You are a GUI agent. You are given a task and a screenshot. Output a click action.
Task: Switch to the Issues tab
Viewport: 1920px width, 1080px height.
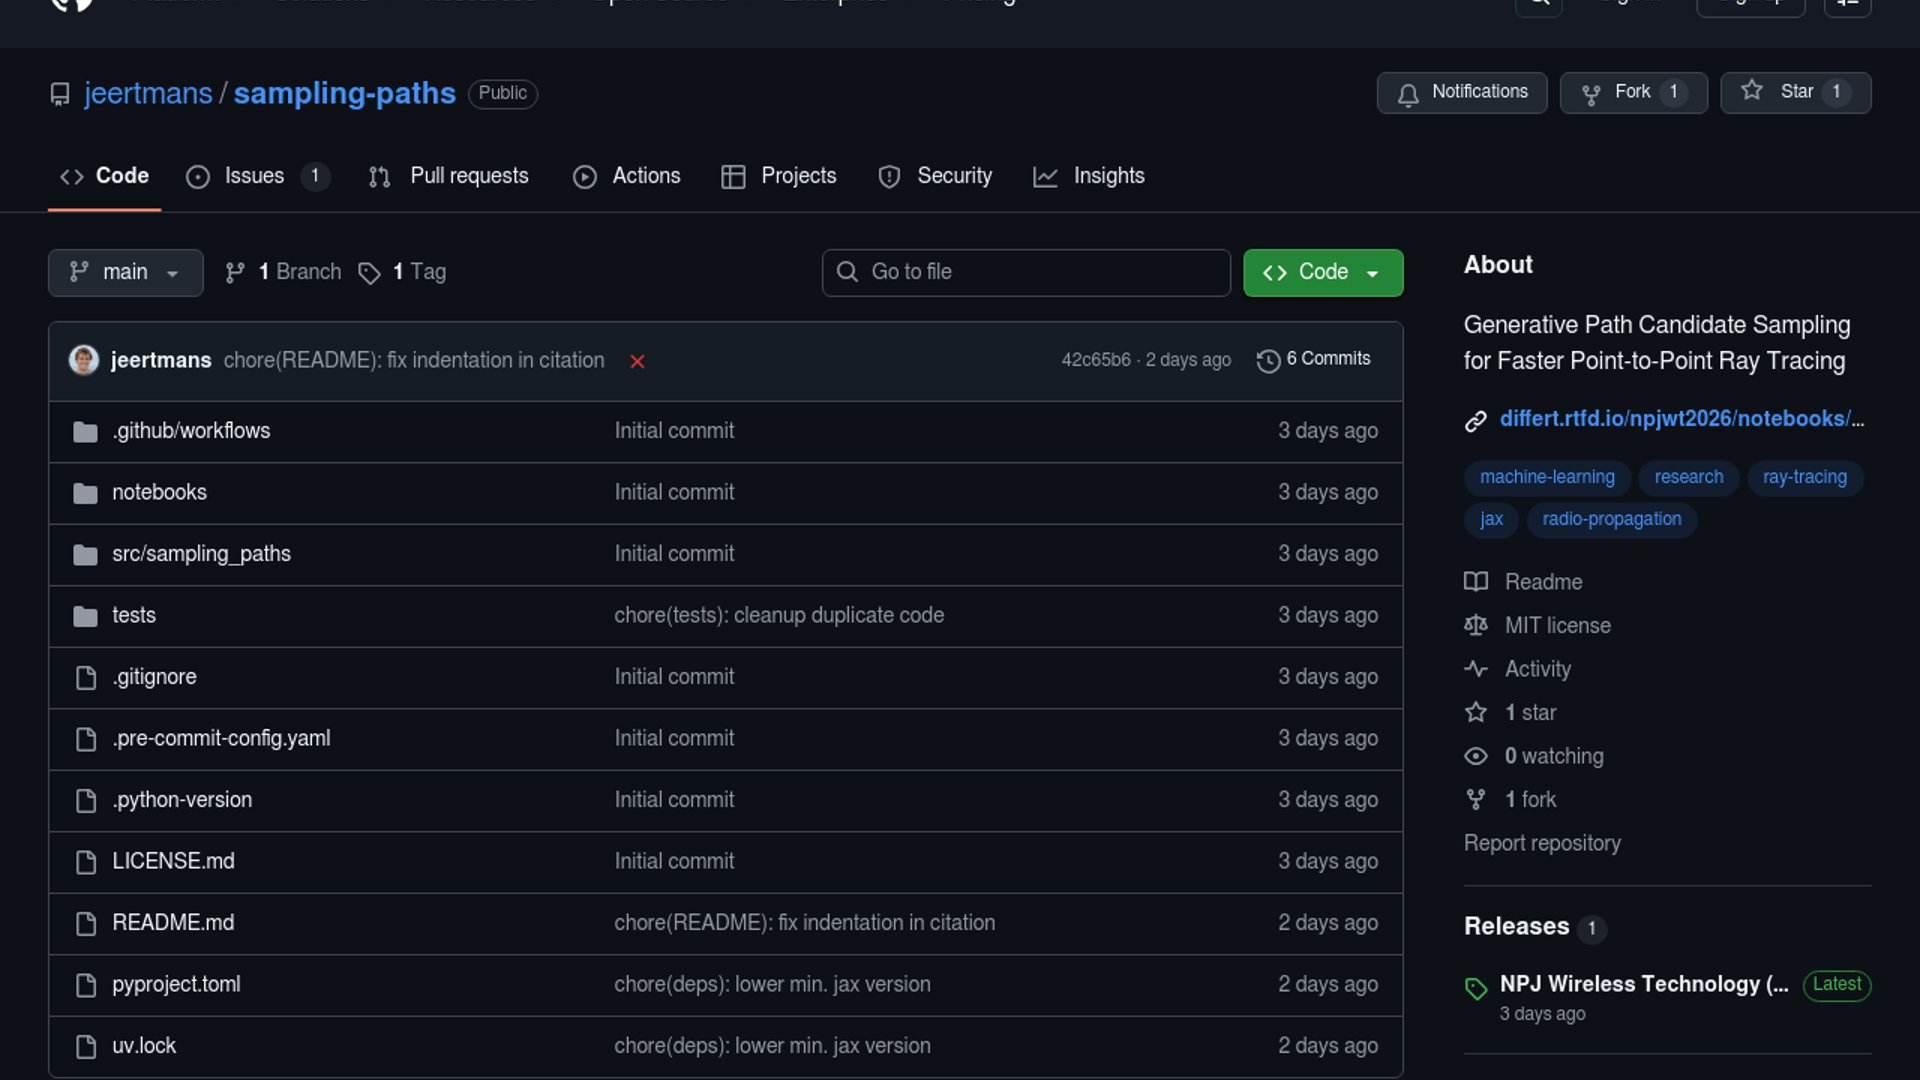tap(254, 176)
